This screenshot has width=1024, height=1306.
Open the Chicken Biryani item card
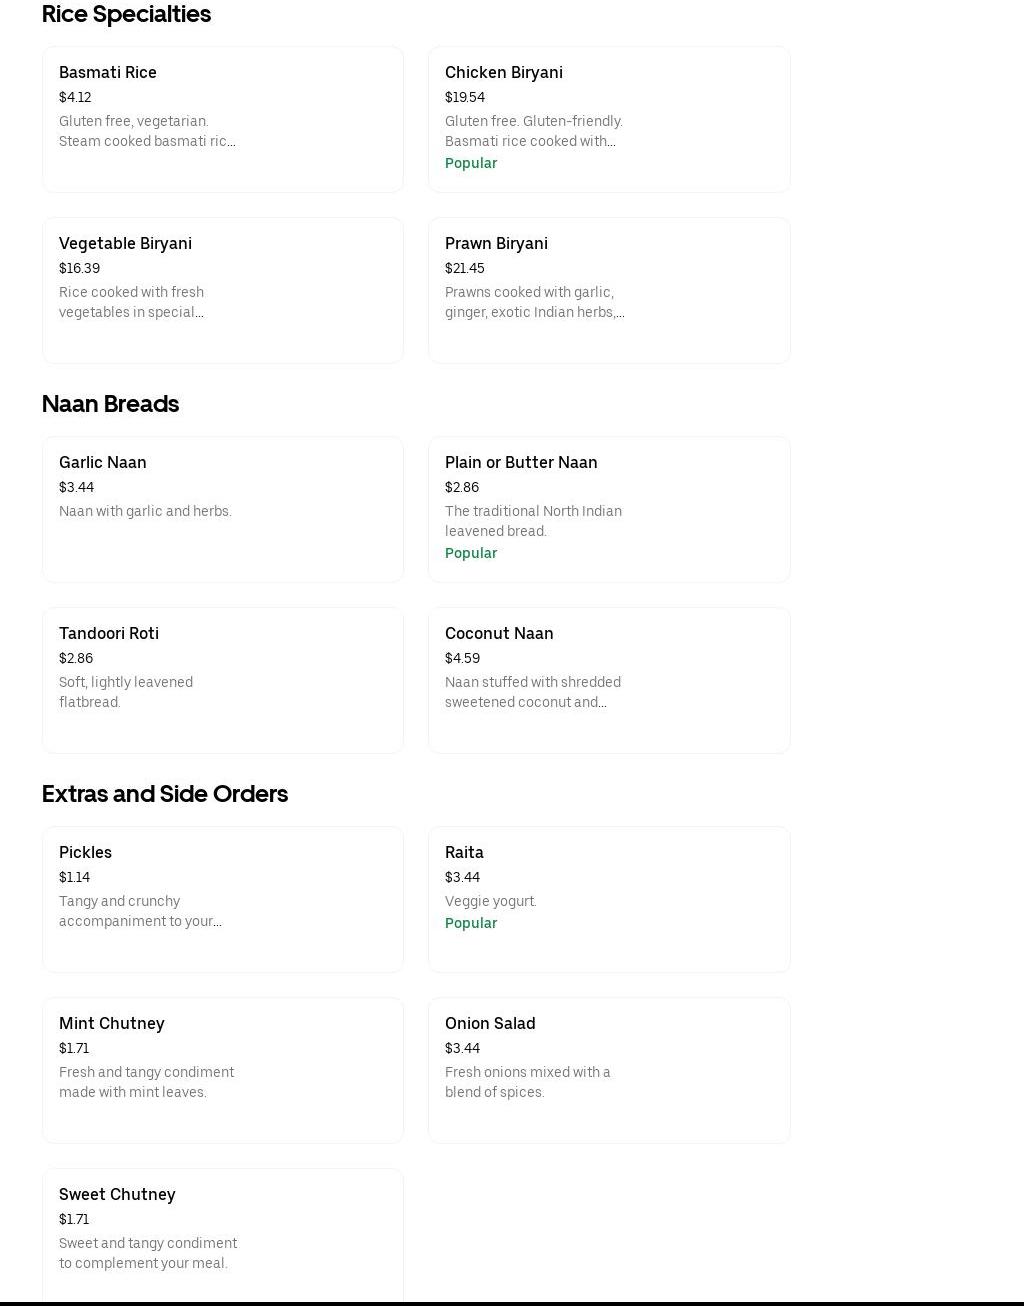point(608,119)
